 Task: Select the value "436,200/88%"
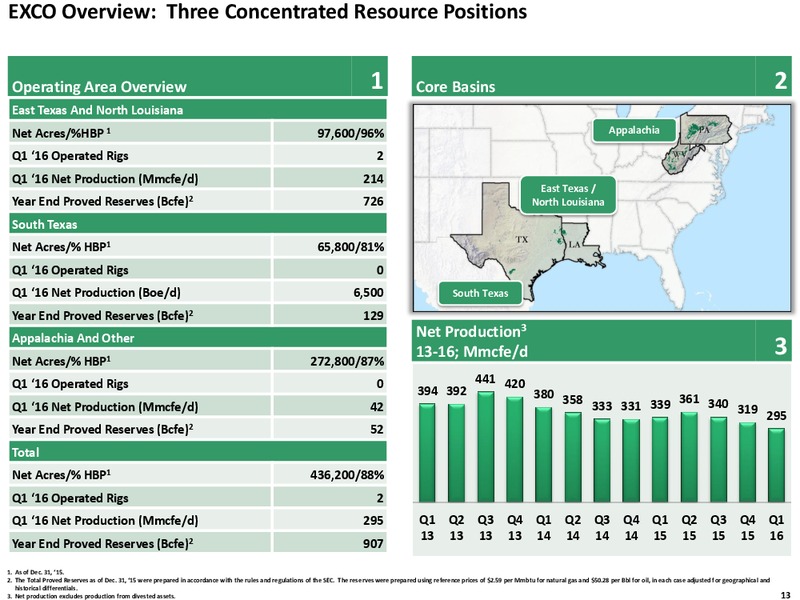(x=347, y=476)
